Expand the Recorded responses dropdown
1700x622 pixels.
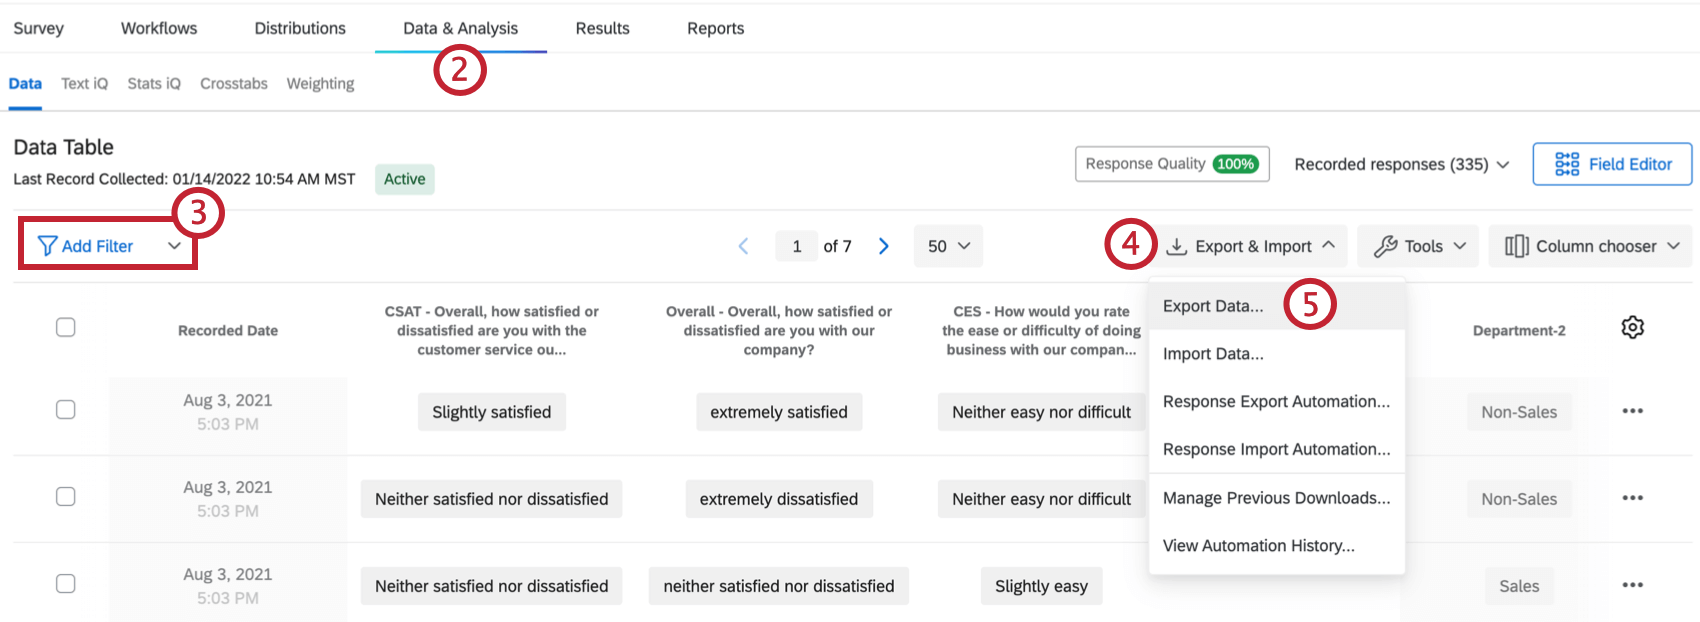tap(1401, 164)
